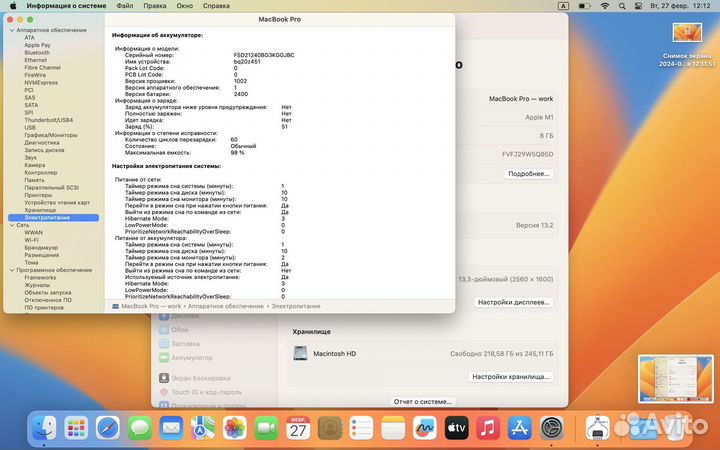Select Журналы sidebar item
The image size is (720, 450).
point(37,285)
